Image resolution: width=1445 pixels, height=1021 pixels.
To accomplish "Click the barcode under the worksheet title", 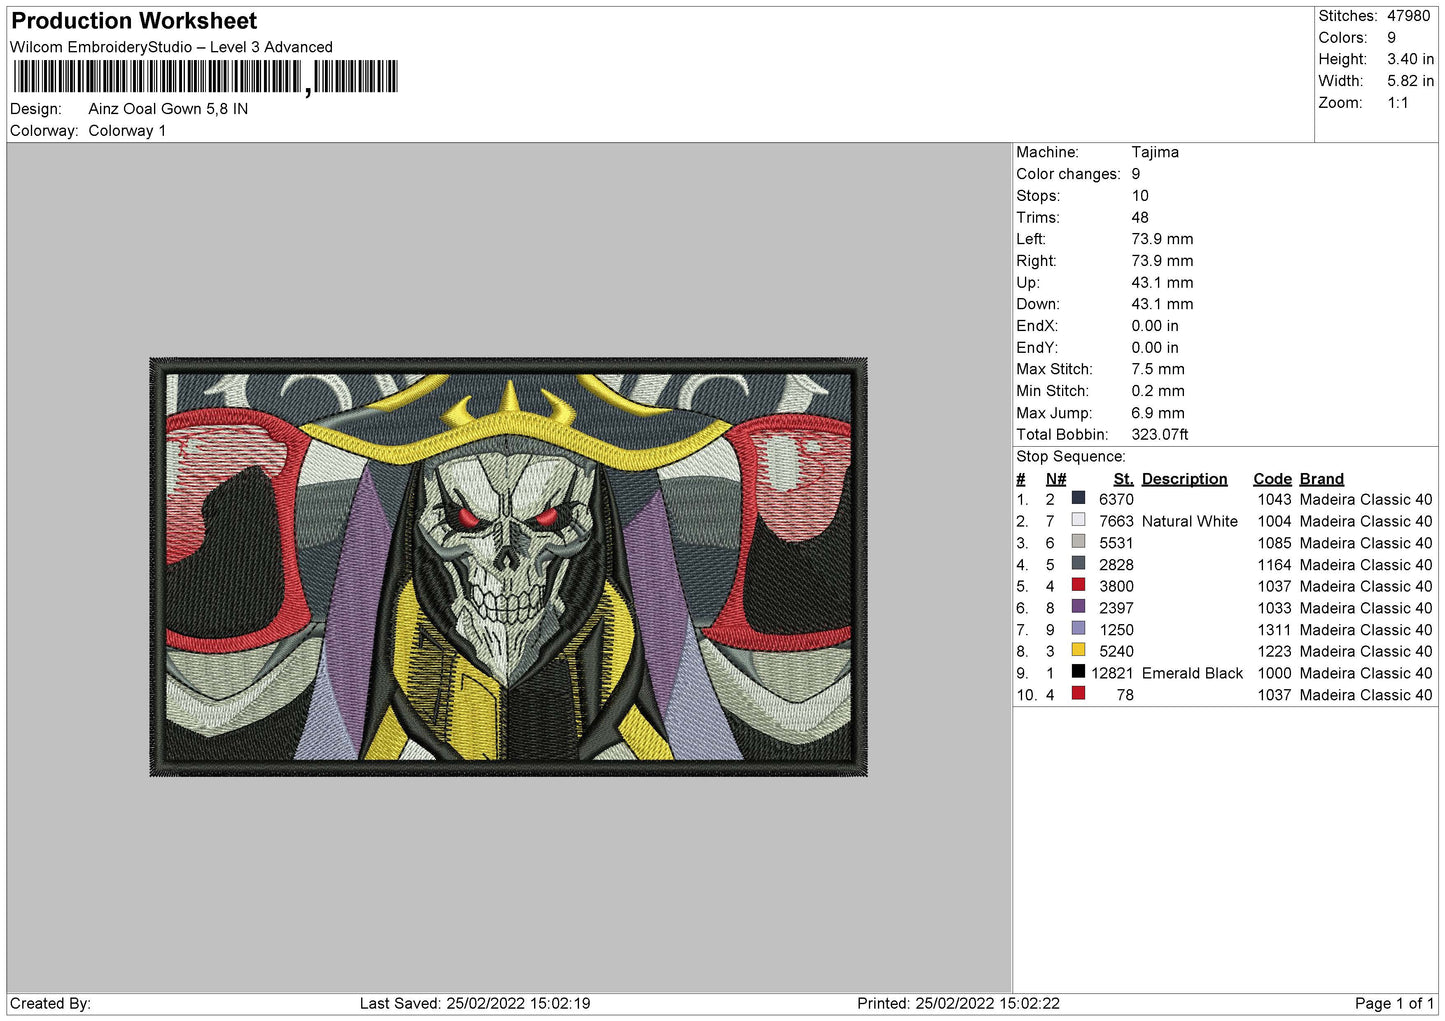I will tap(205, 77).
